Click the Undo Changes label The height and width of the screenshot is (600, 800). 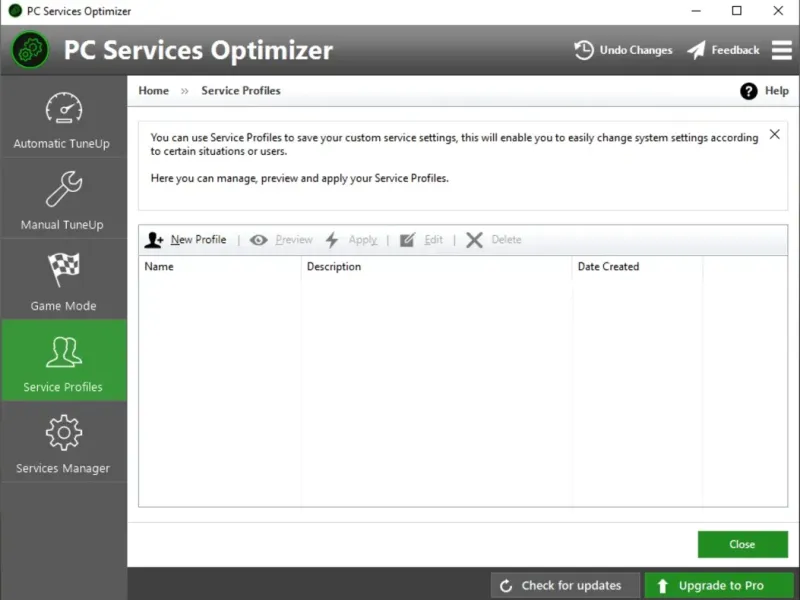636,50
